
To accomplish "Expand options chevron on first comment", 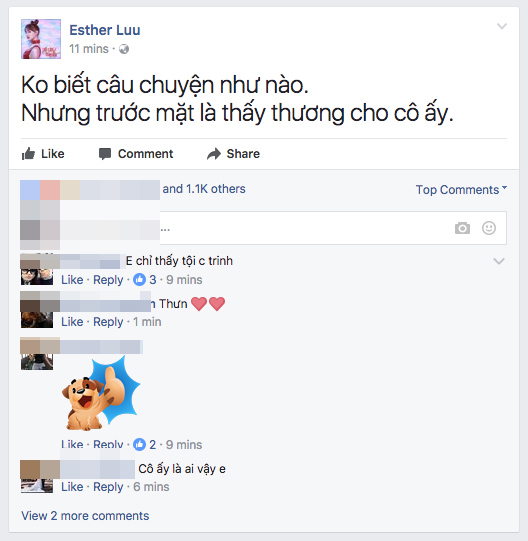I will (x=499, y=261).
